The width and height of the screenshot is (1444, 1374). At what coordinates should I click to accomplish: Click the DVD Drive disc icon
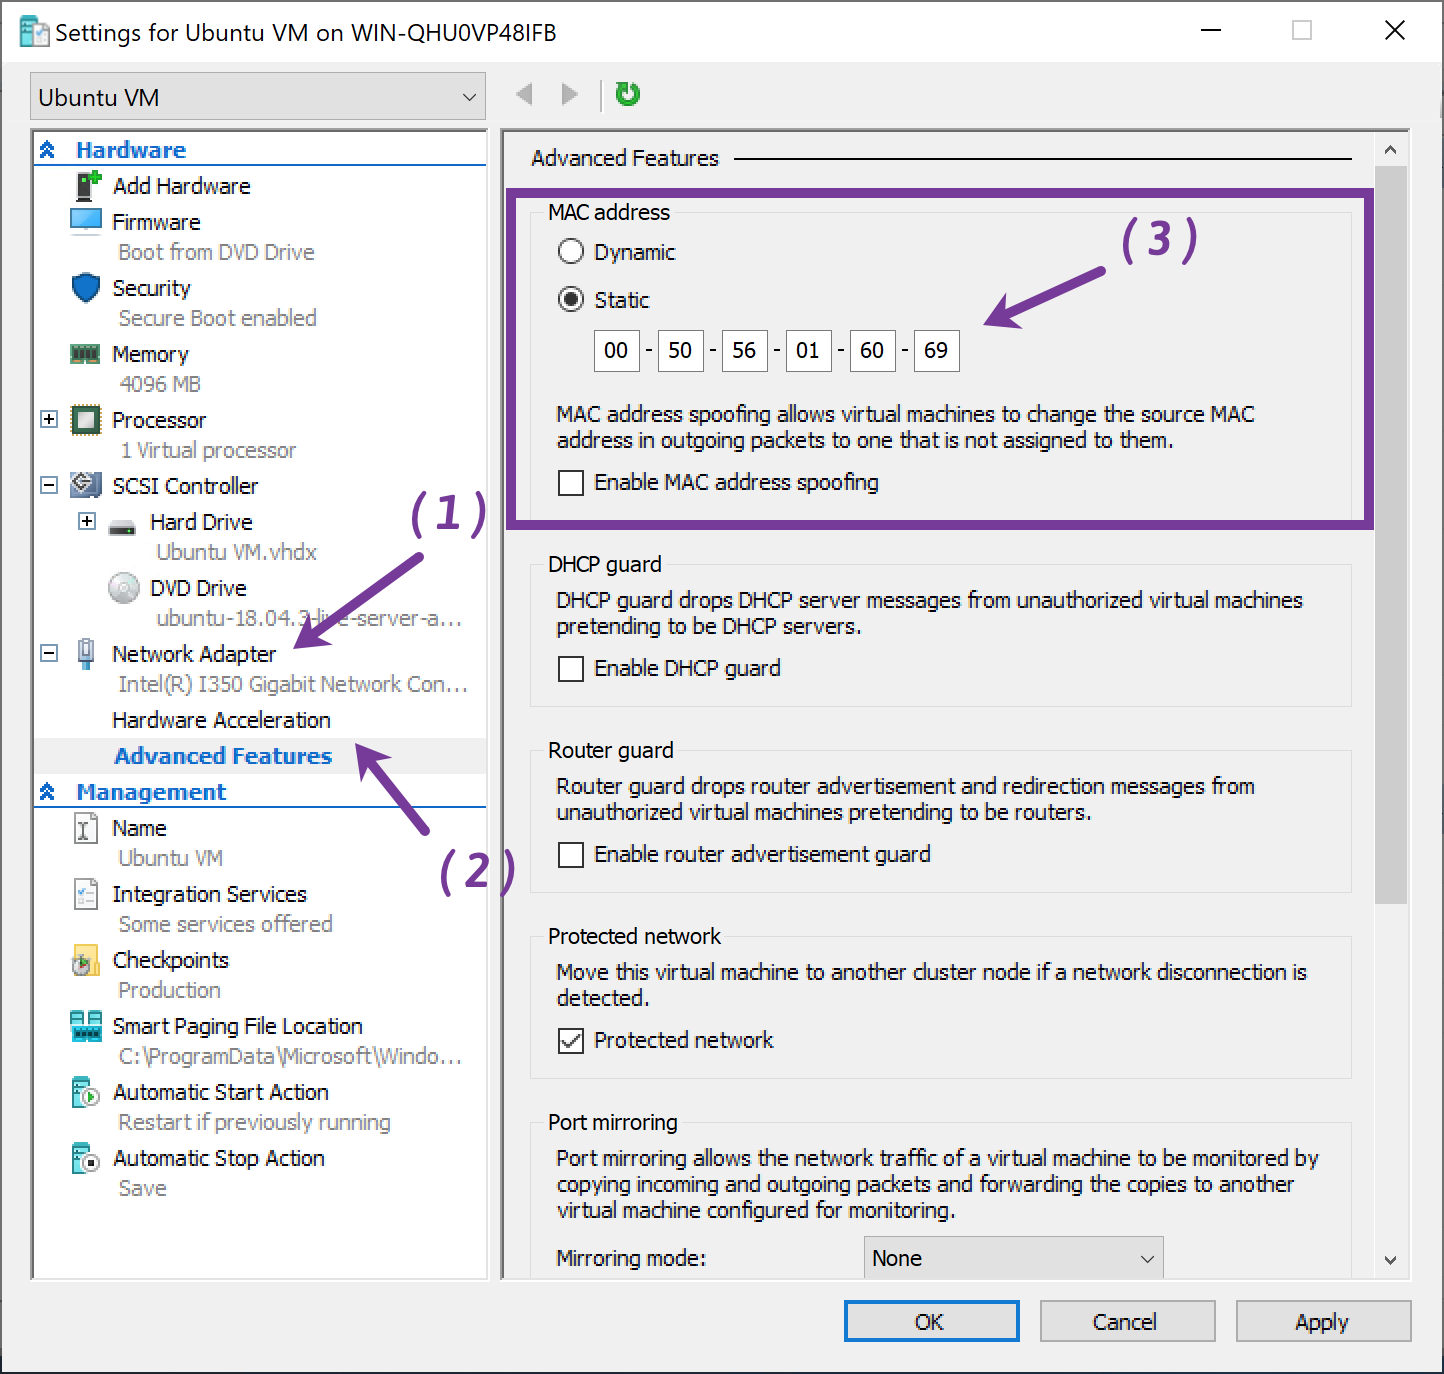pos(124,588)
